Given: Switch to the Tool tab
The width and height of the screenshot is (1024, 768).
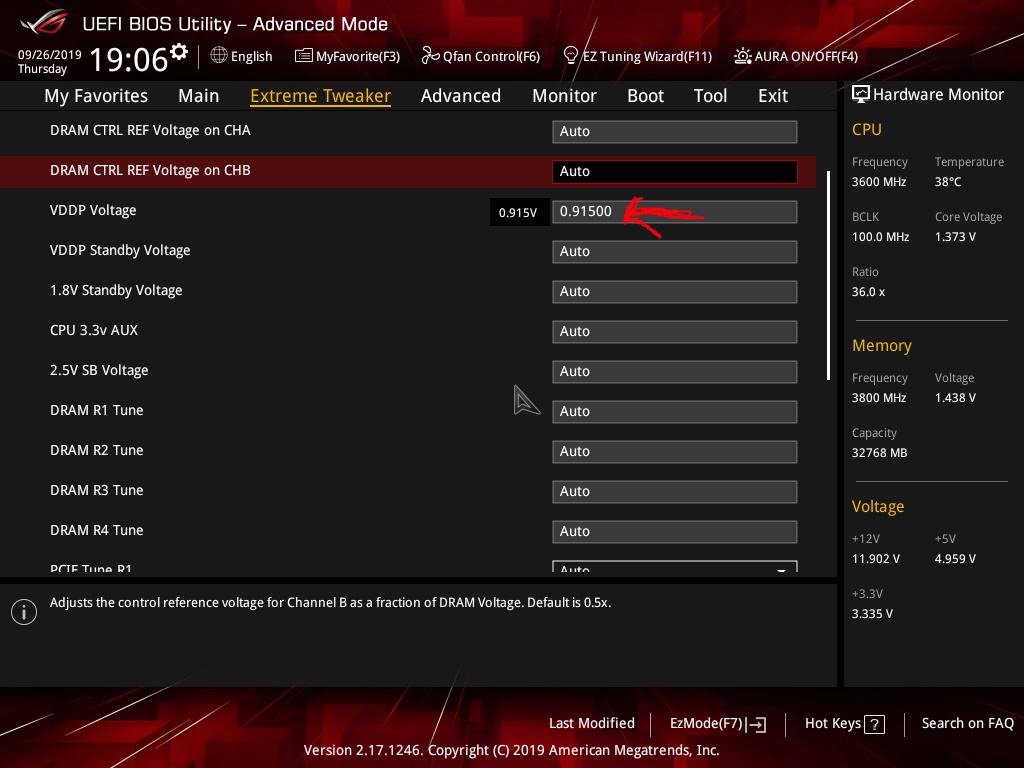Looking at the screenshot, I should [x=711, y=96].
